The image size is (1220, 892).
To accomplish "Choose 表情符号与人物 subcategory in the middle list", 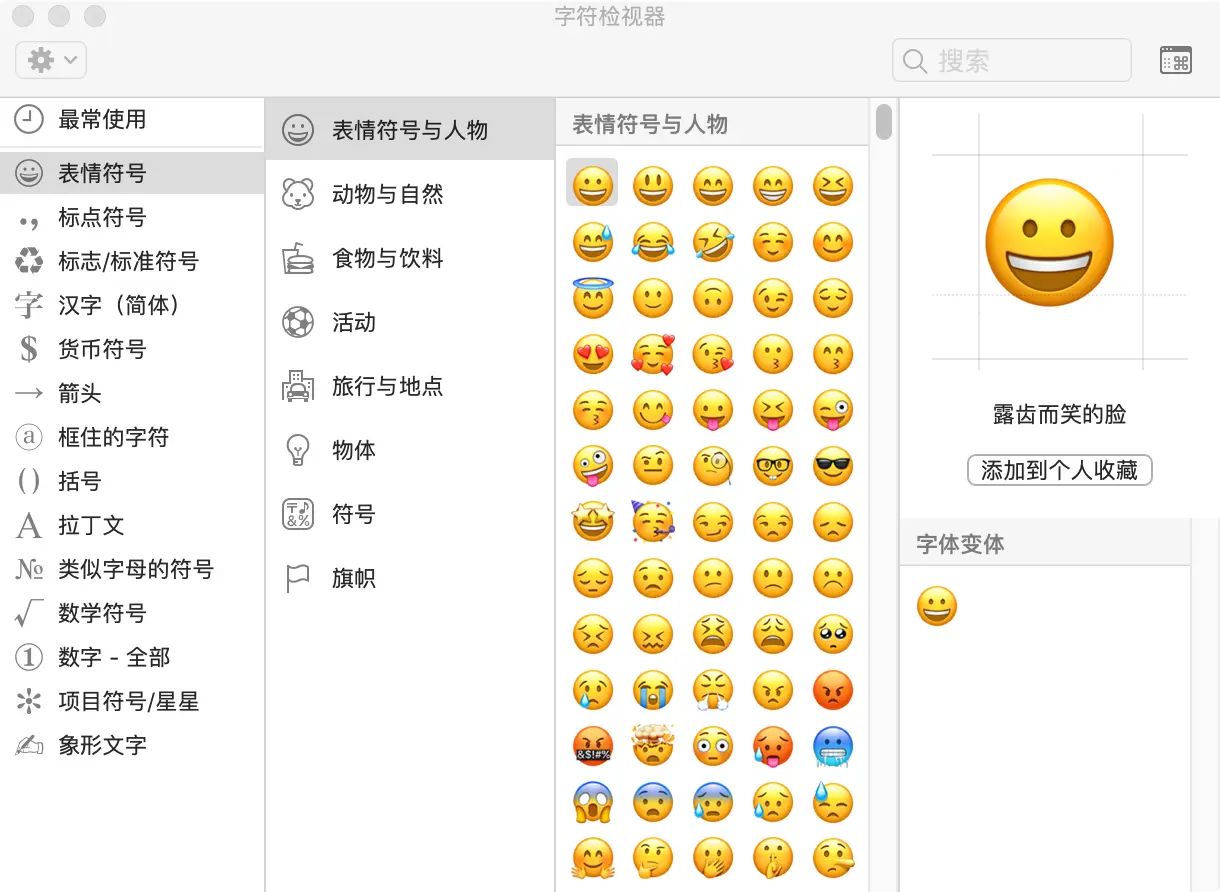I will point(410,130).
